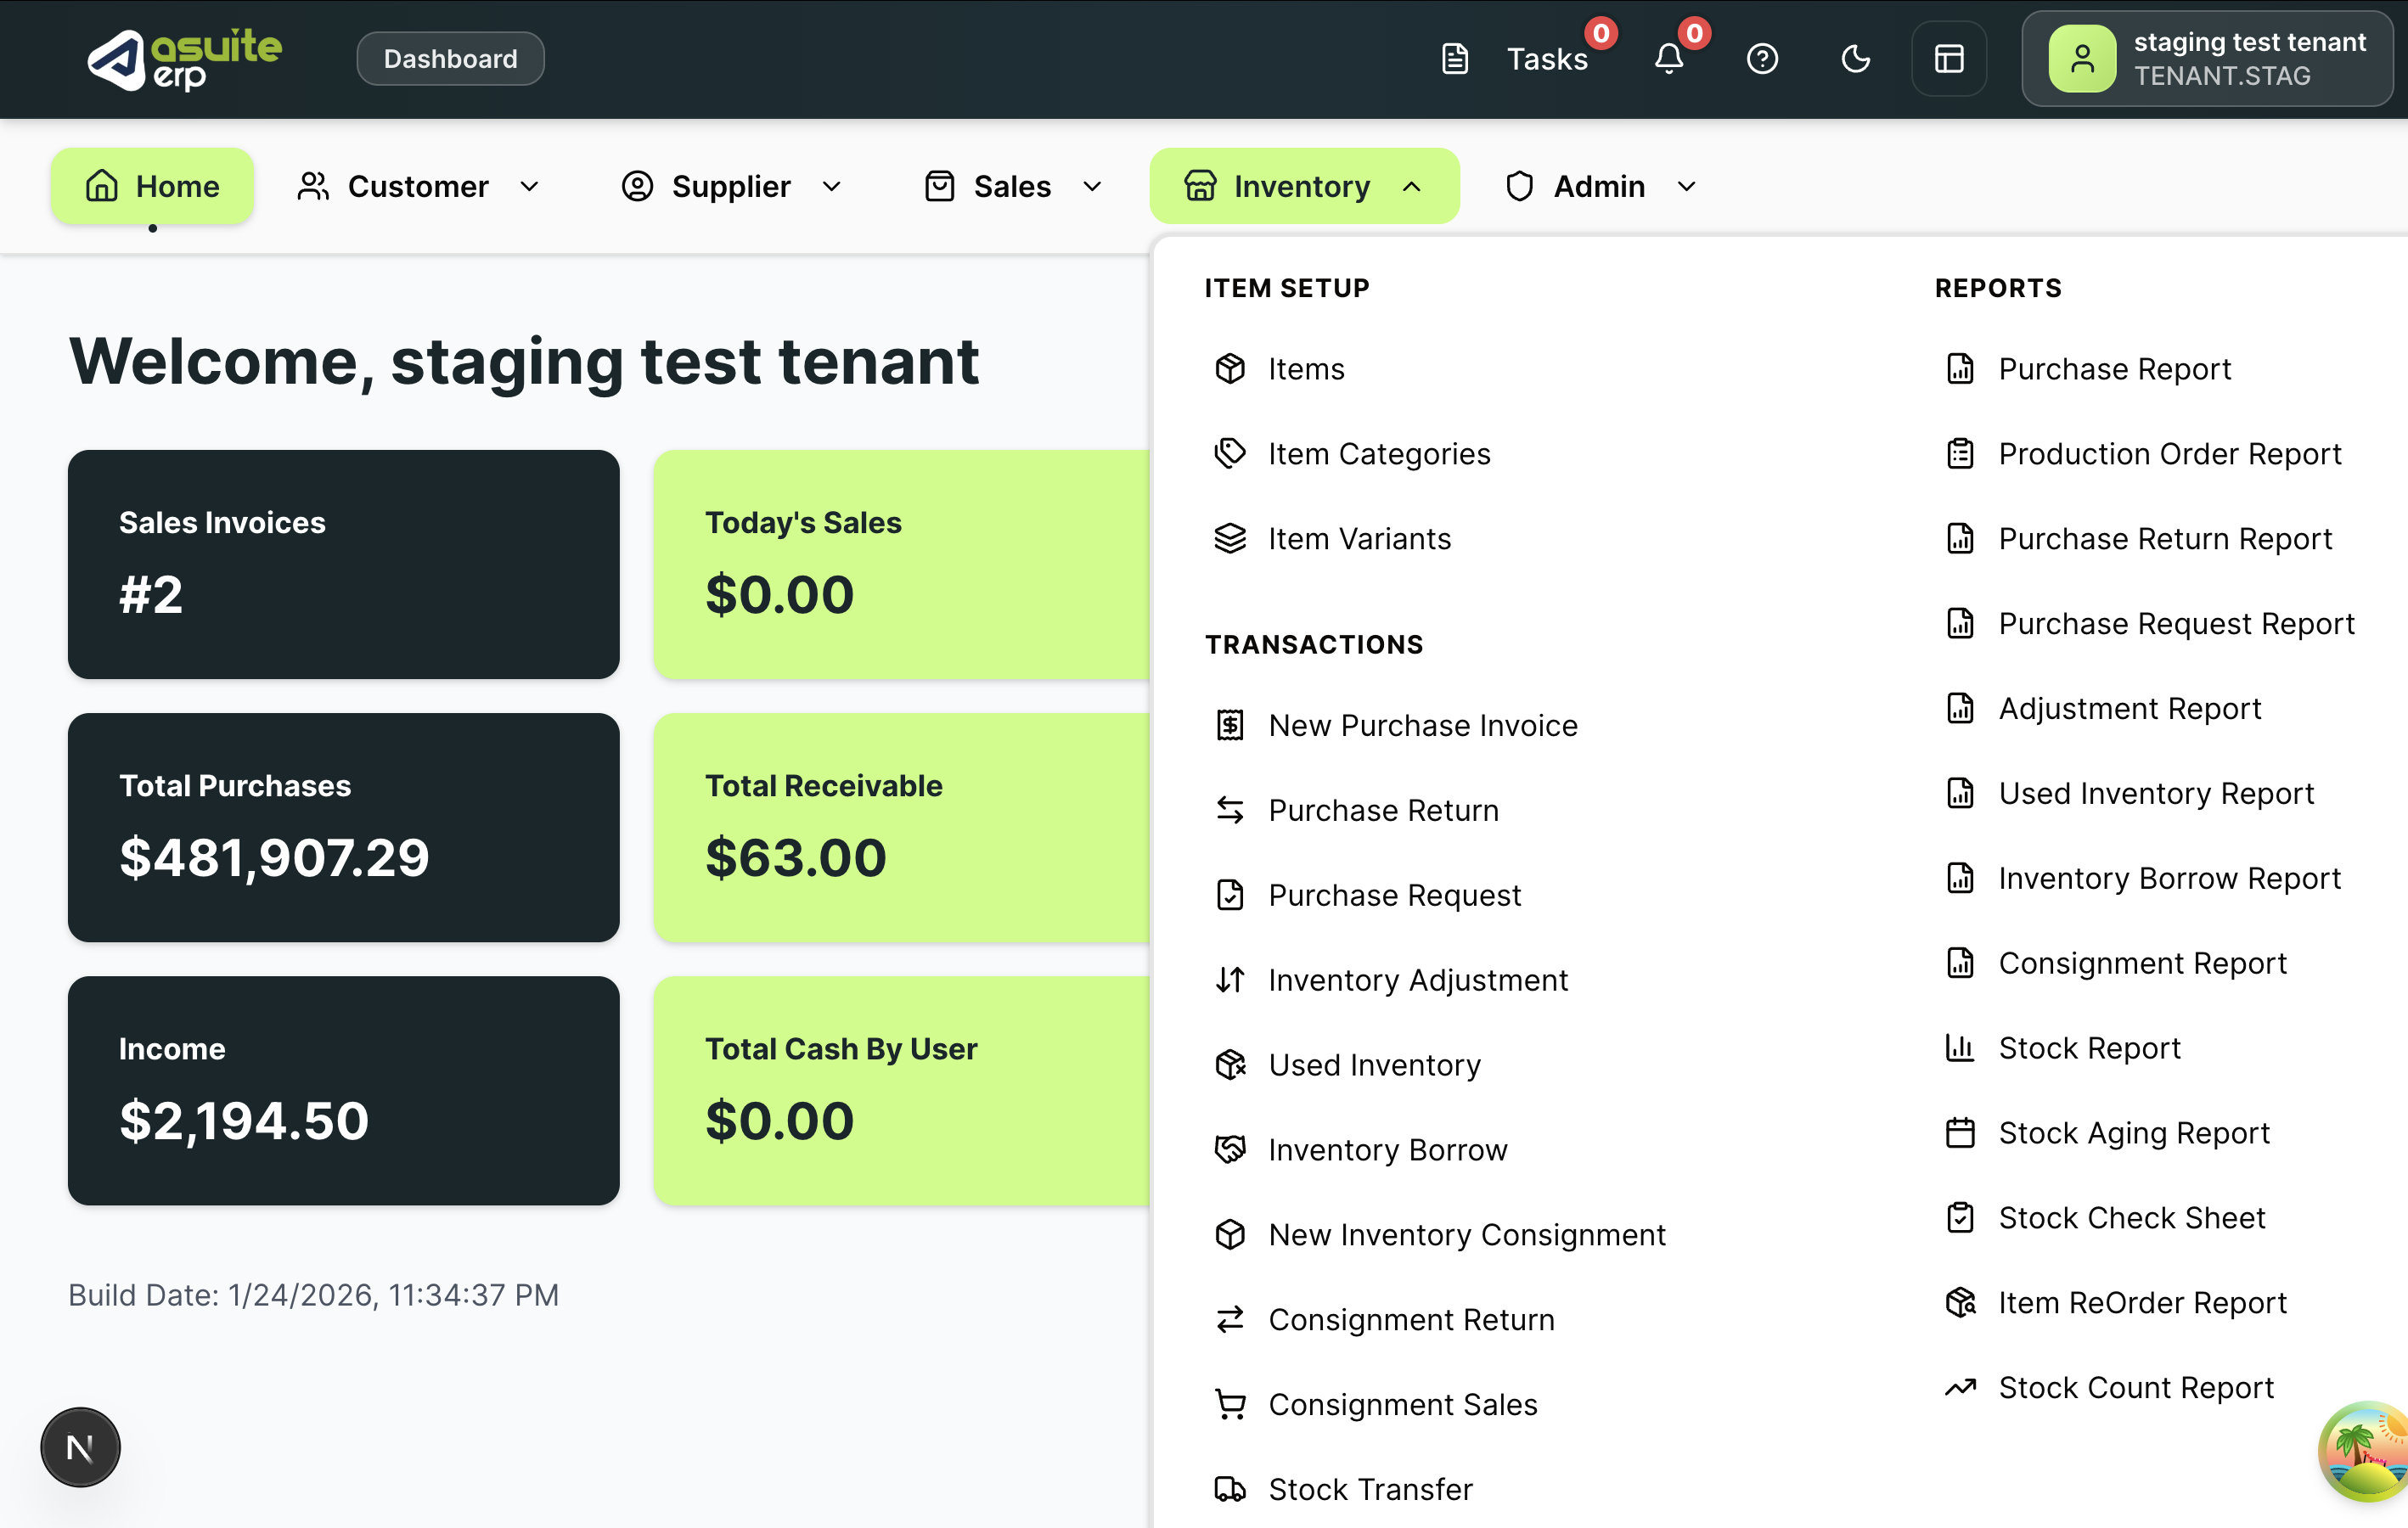Open the Adjustment Report link
Screen dimensions: 2408x1528
(x=2130, y=709)
